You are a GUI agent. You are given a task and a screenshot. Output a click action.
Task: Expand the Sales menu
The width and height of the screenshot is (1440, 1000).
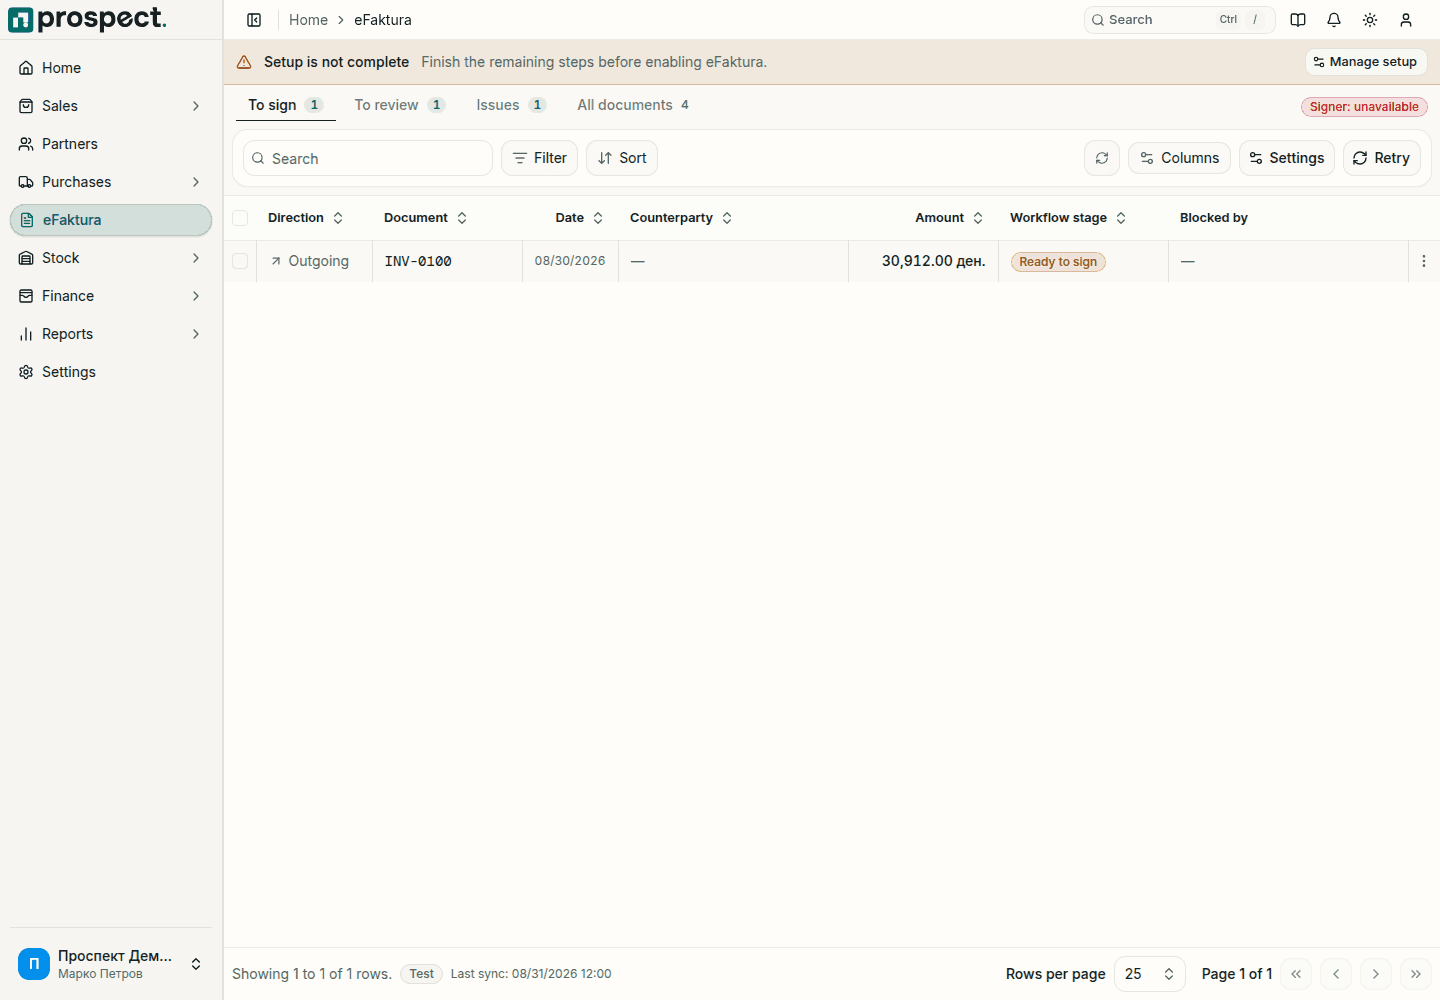click(x=111, y=106)
